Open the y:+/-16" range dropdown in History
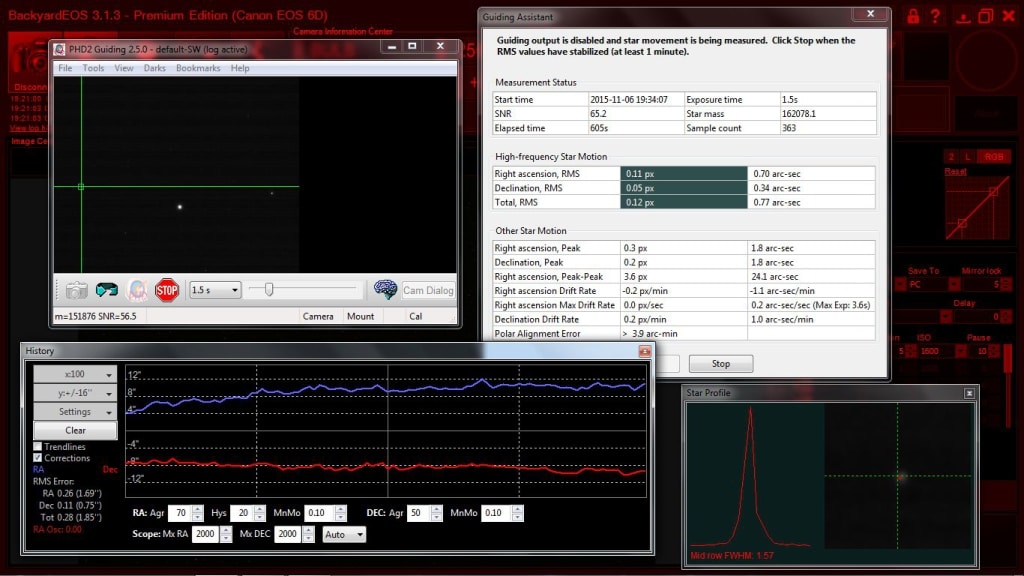 (75, 392)
